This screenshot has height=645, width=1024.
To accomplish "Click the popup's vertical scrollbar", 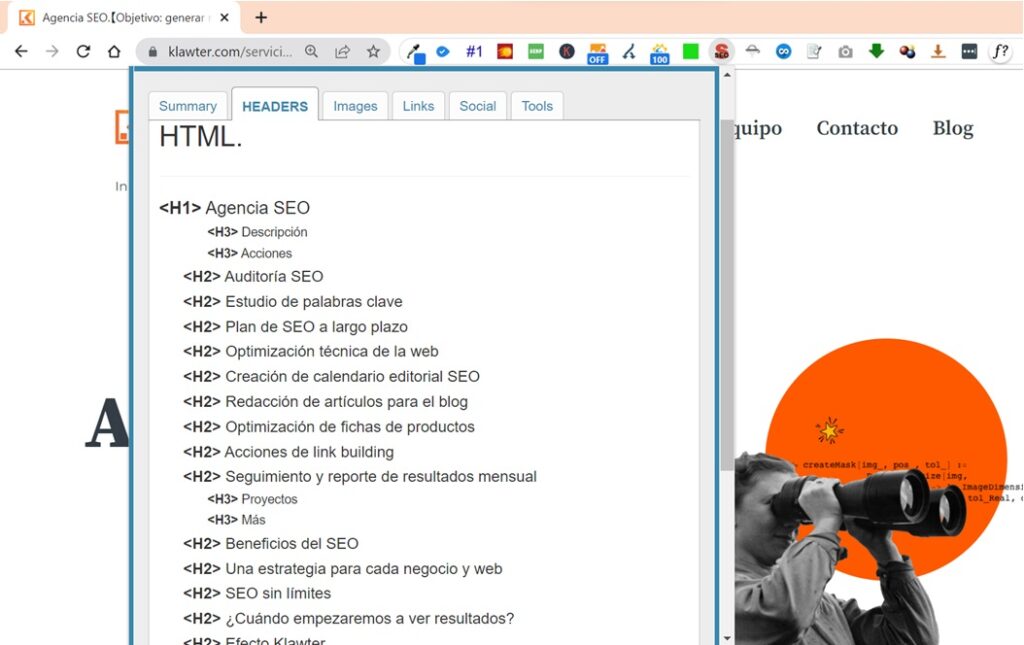I will (x=725, y=300).
